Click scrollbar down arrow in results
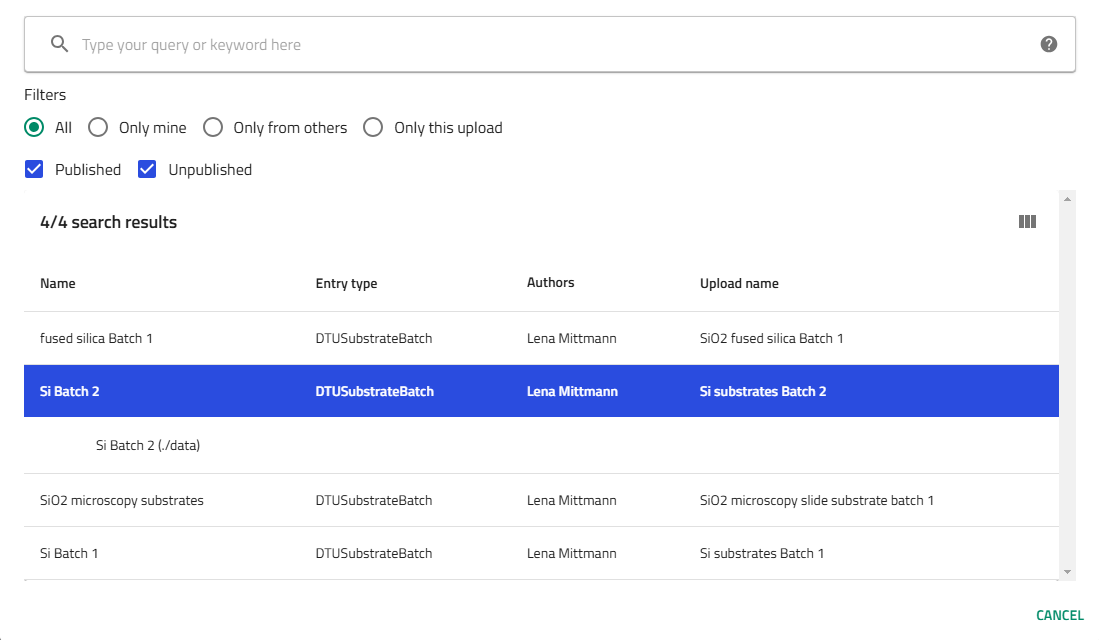 tap(1067, 572)
